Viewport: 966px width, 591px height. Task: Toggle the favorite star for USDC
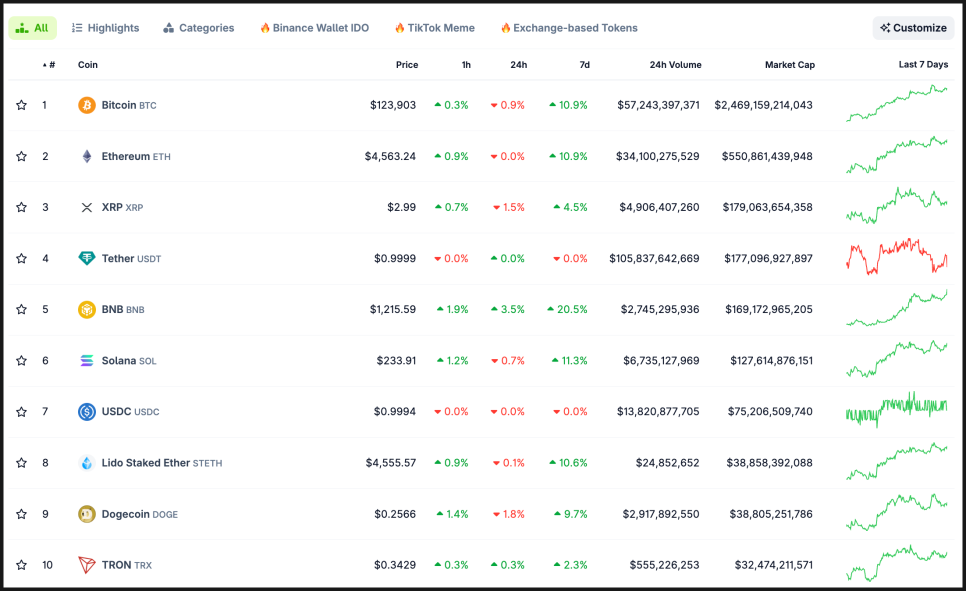pyautogui.click(x=21, y=412)
